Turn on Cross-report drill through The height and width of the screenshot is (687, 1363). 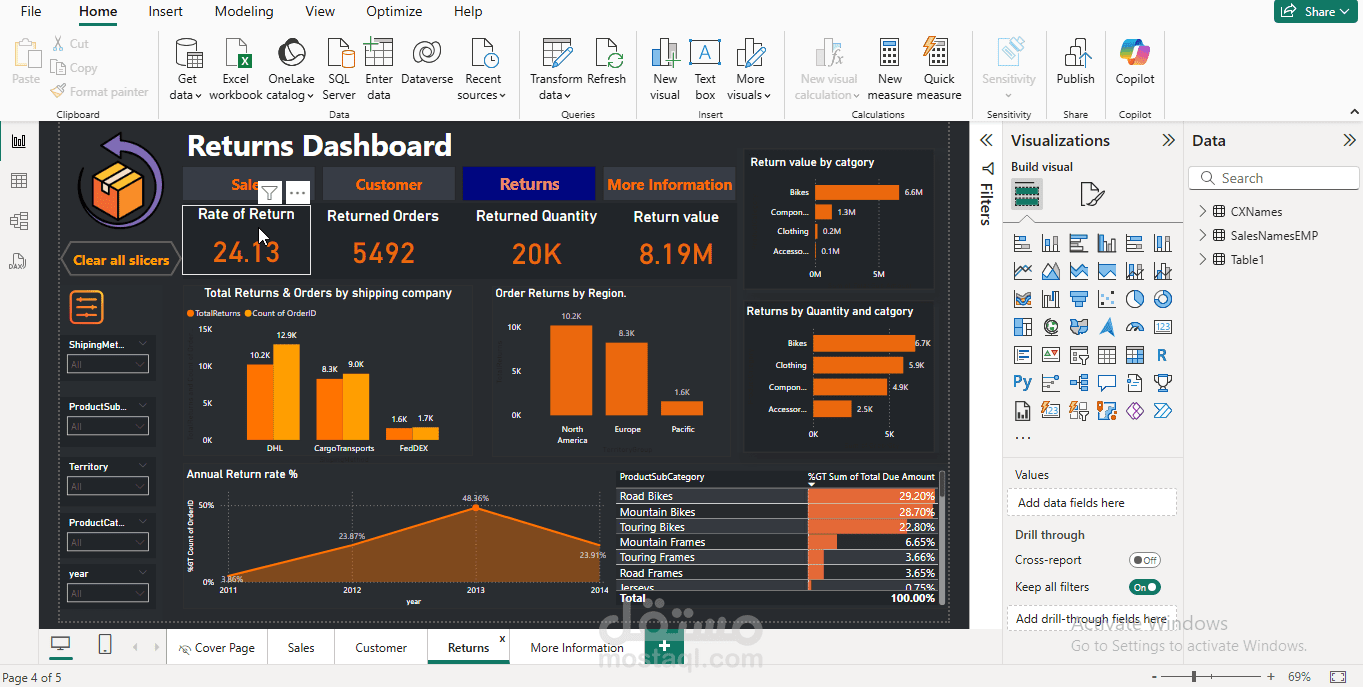(1144, 559)
